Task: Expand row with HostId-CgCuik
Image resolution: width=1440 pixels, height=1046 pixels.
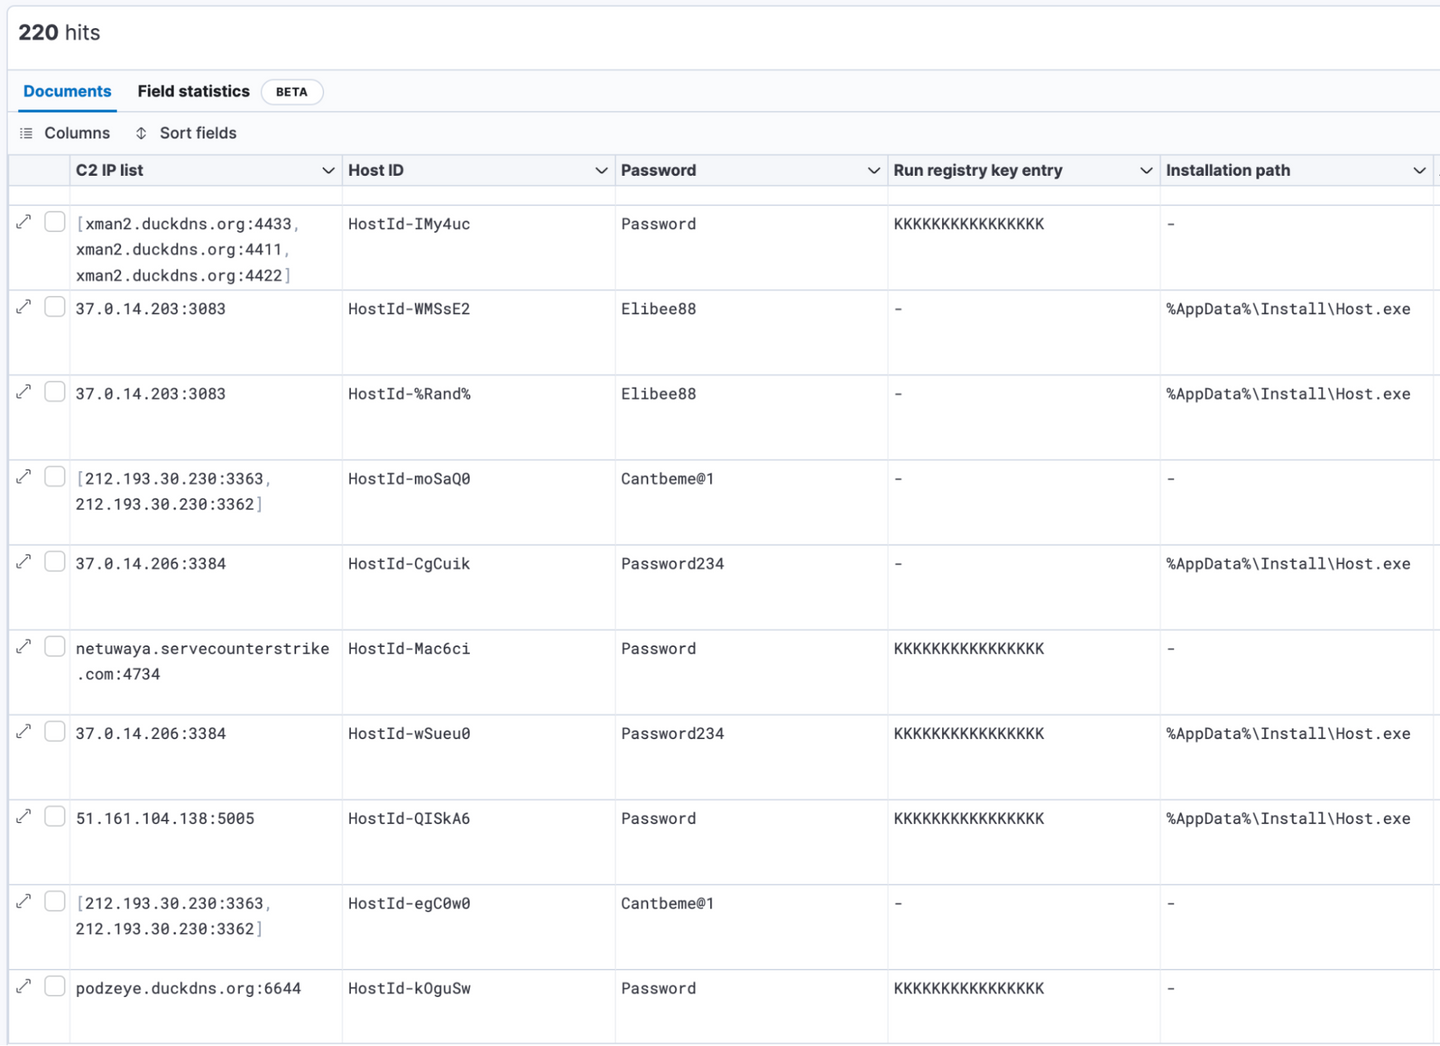Action: 24,562
